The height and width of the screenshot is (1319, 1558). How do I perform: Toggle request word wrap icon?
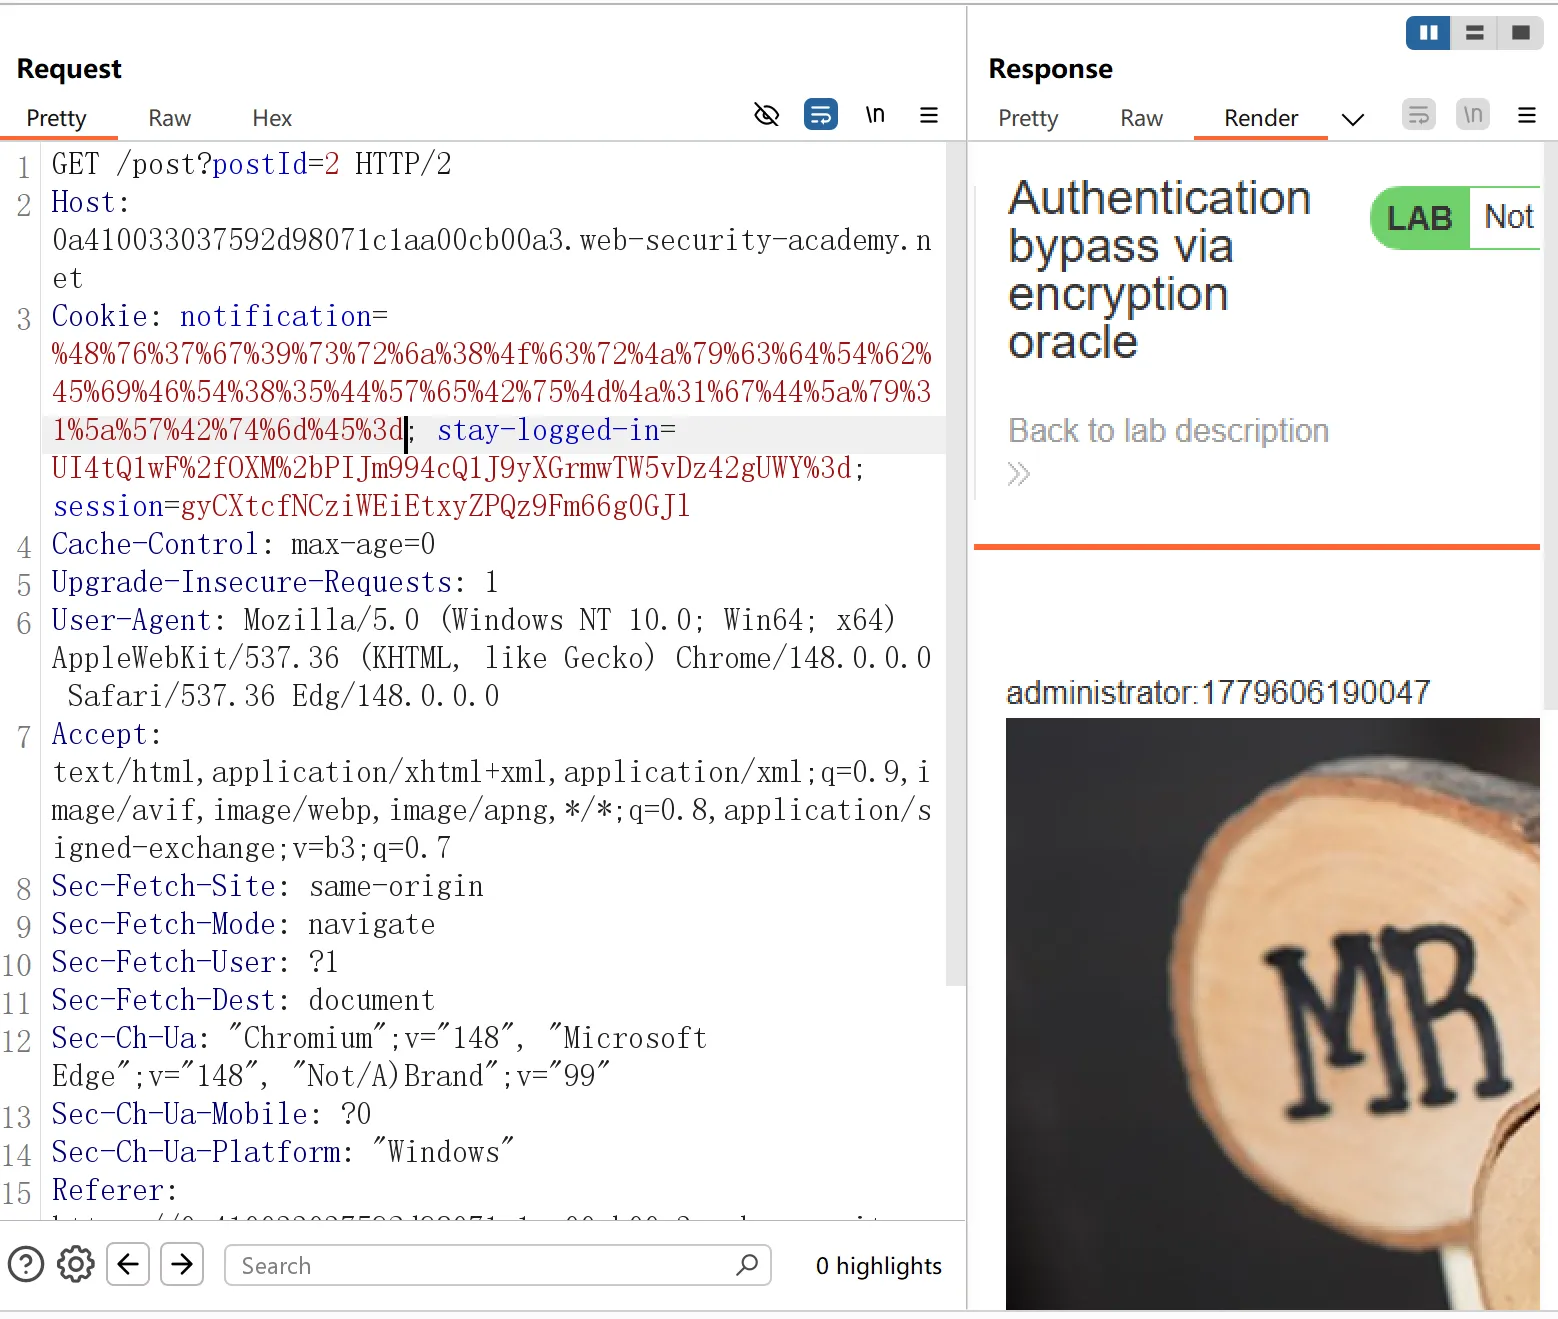821,114
